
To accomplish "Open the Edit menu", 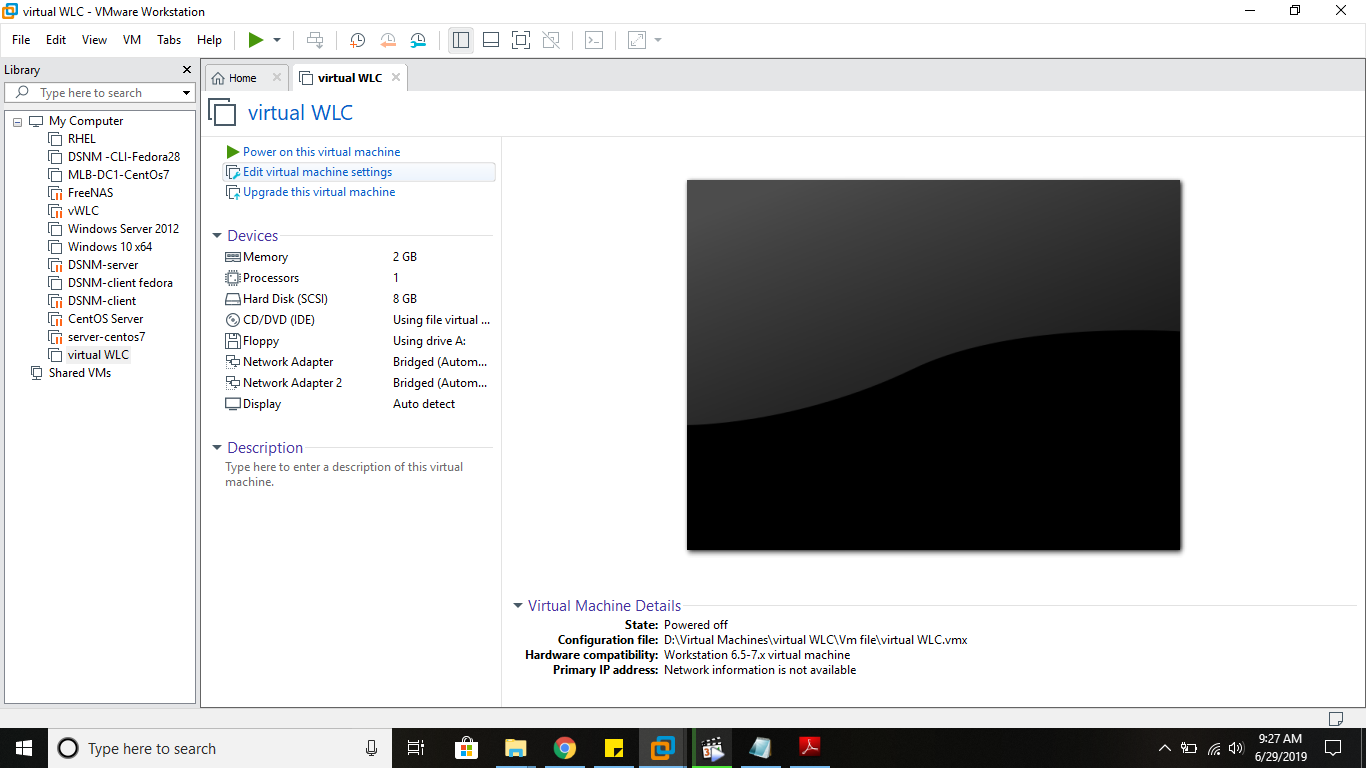I will [x=56, y=40].
